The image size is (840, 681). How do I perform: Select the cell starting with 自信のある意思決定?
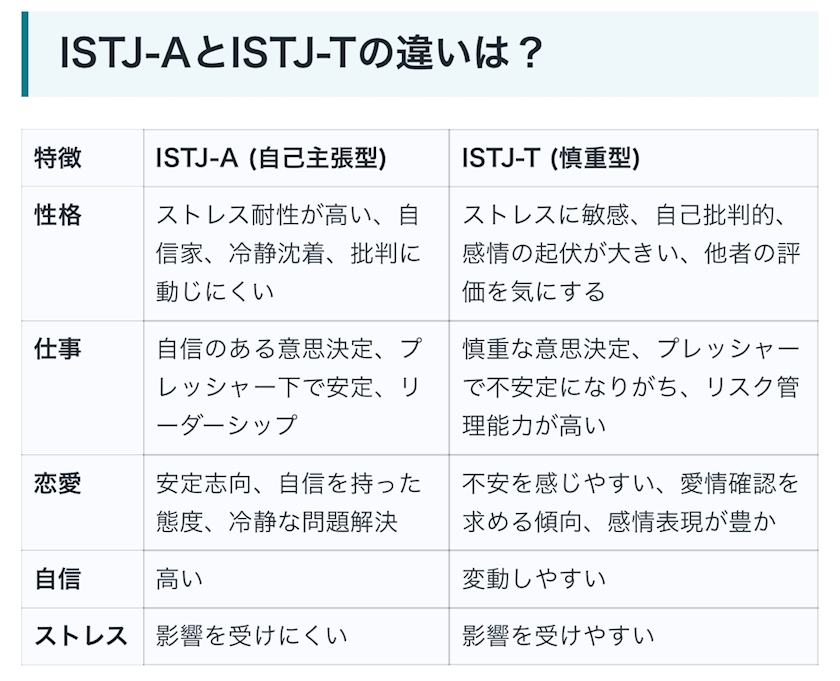[x=288, y=387]
